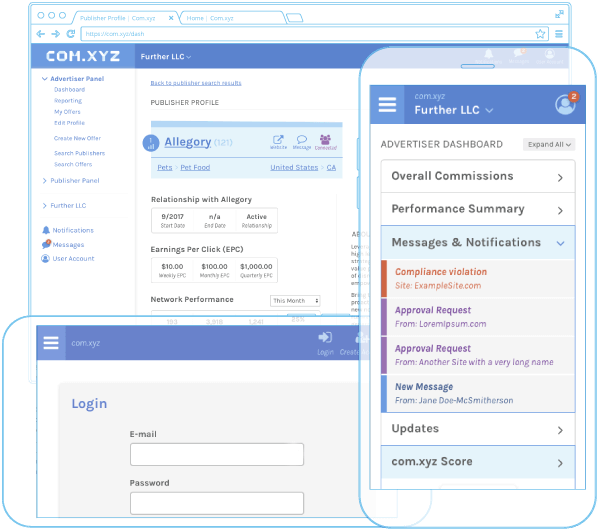Viewport: 600px width, 530px height.
Task: Click the Login icon in mobile header
Action: 325,343
